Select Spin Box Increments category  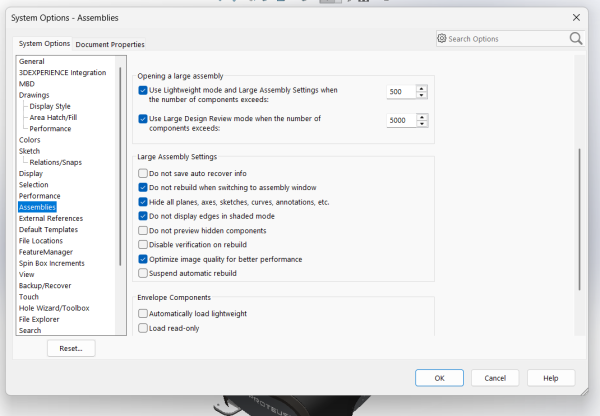coord(52,263)
